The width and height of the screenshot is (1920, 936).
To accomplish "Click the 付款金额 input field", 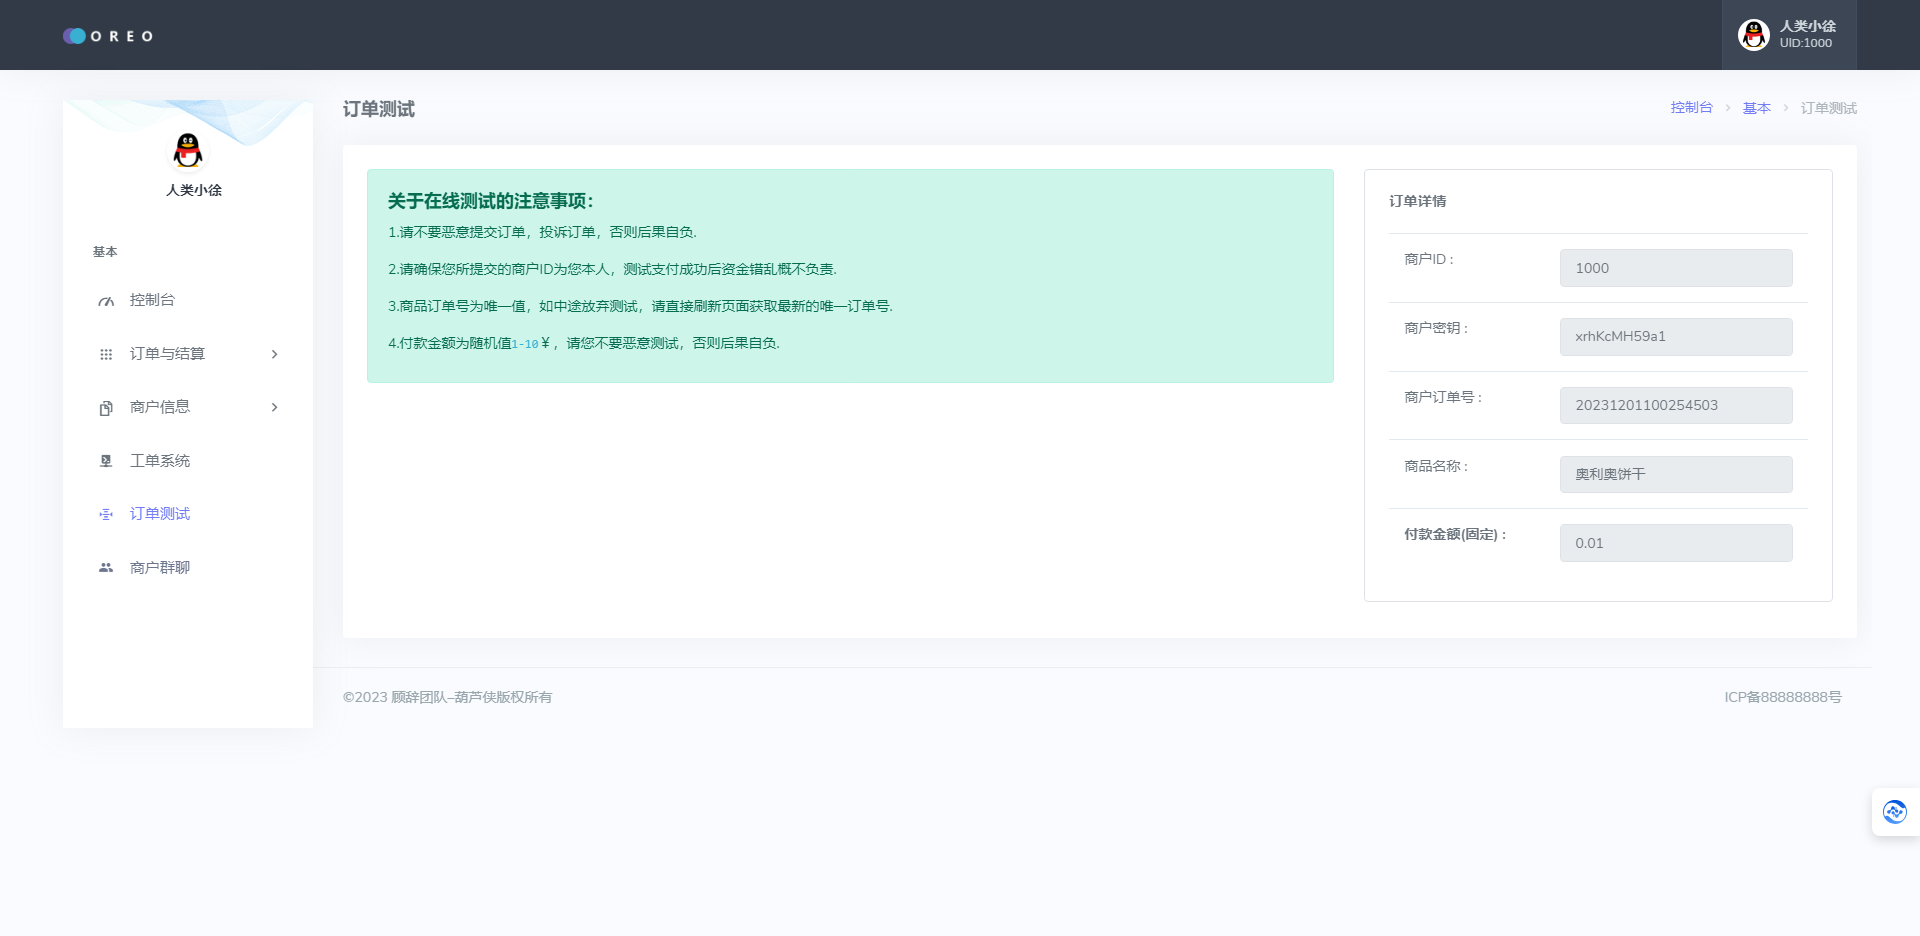I will click(1676, 543).
